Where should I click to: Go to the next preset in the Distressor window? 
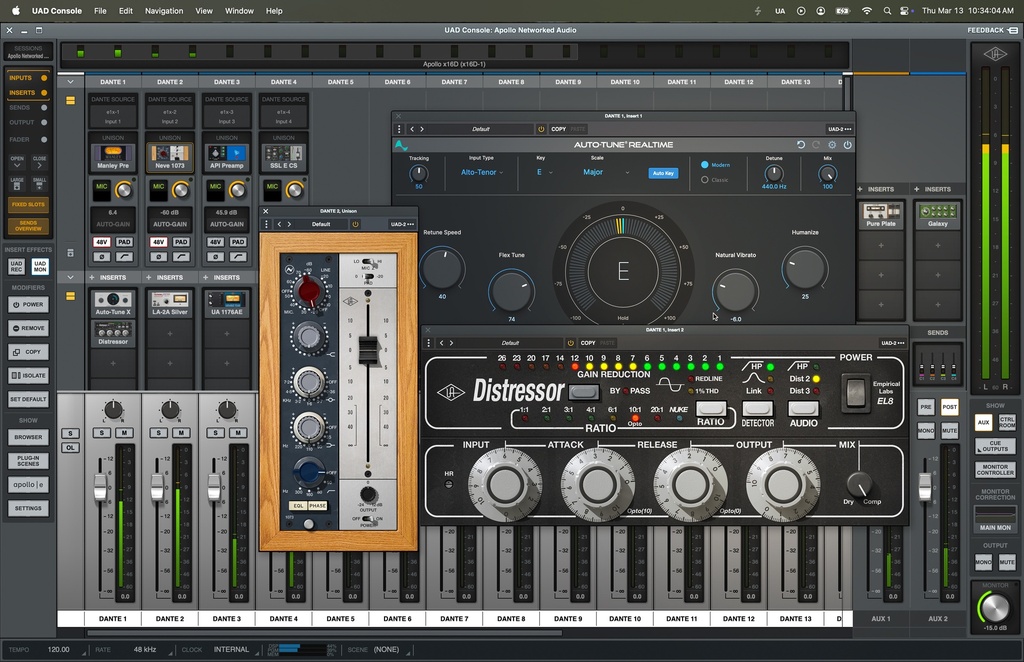(451, 343)
